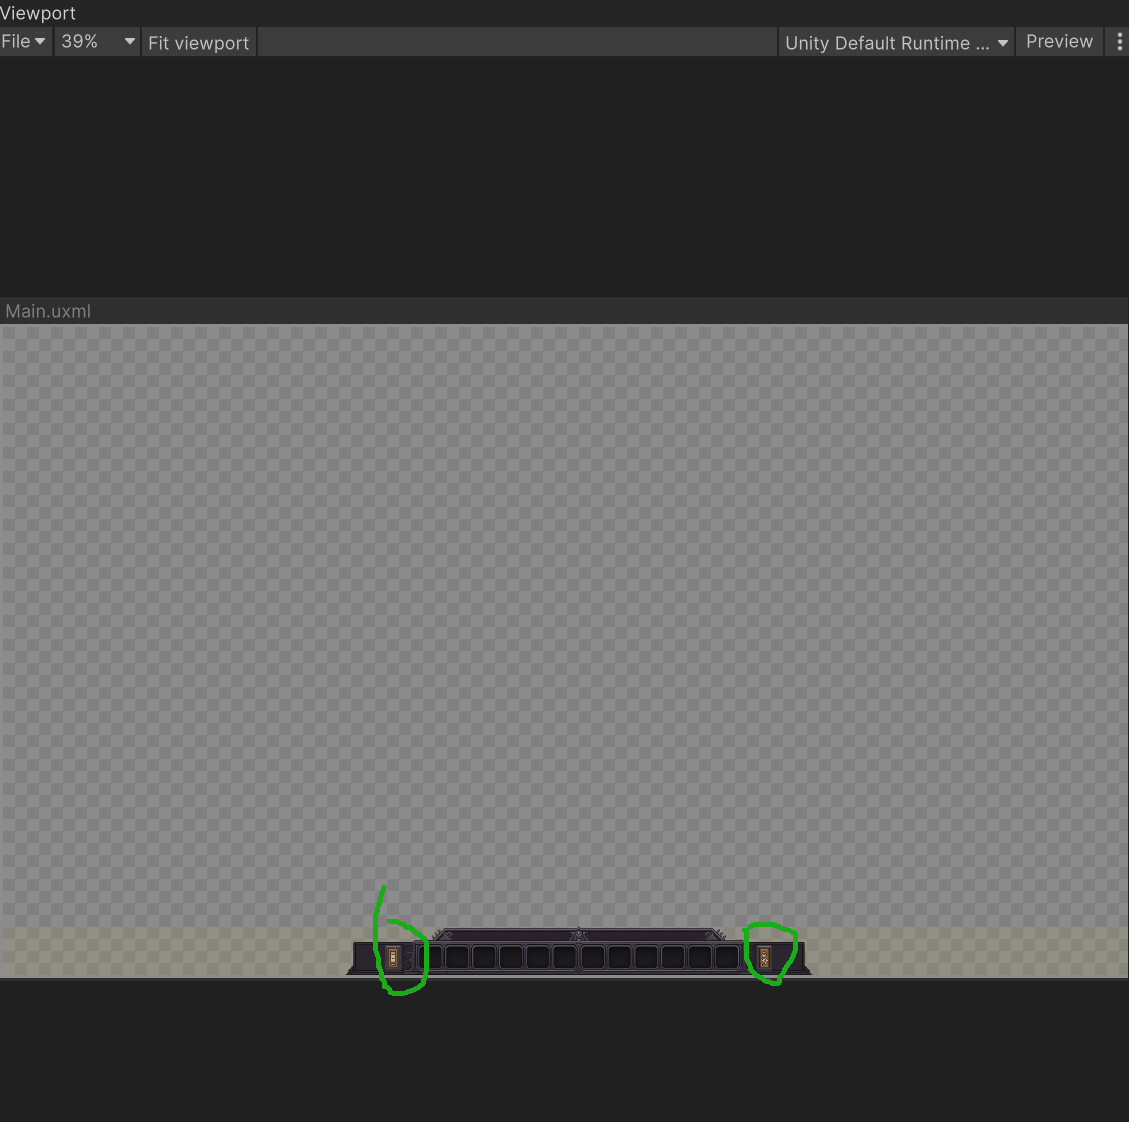Viewport: 1129px width, 1122px height.
Task: Click the star emblem atop the hotbar
Action: 577,933
